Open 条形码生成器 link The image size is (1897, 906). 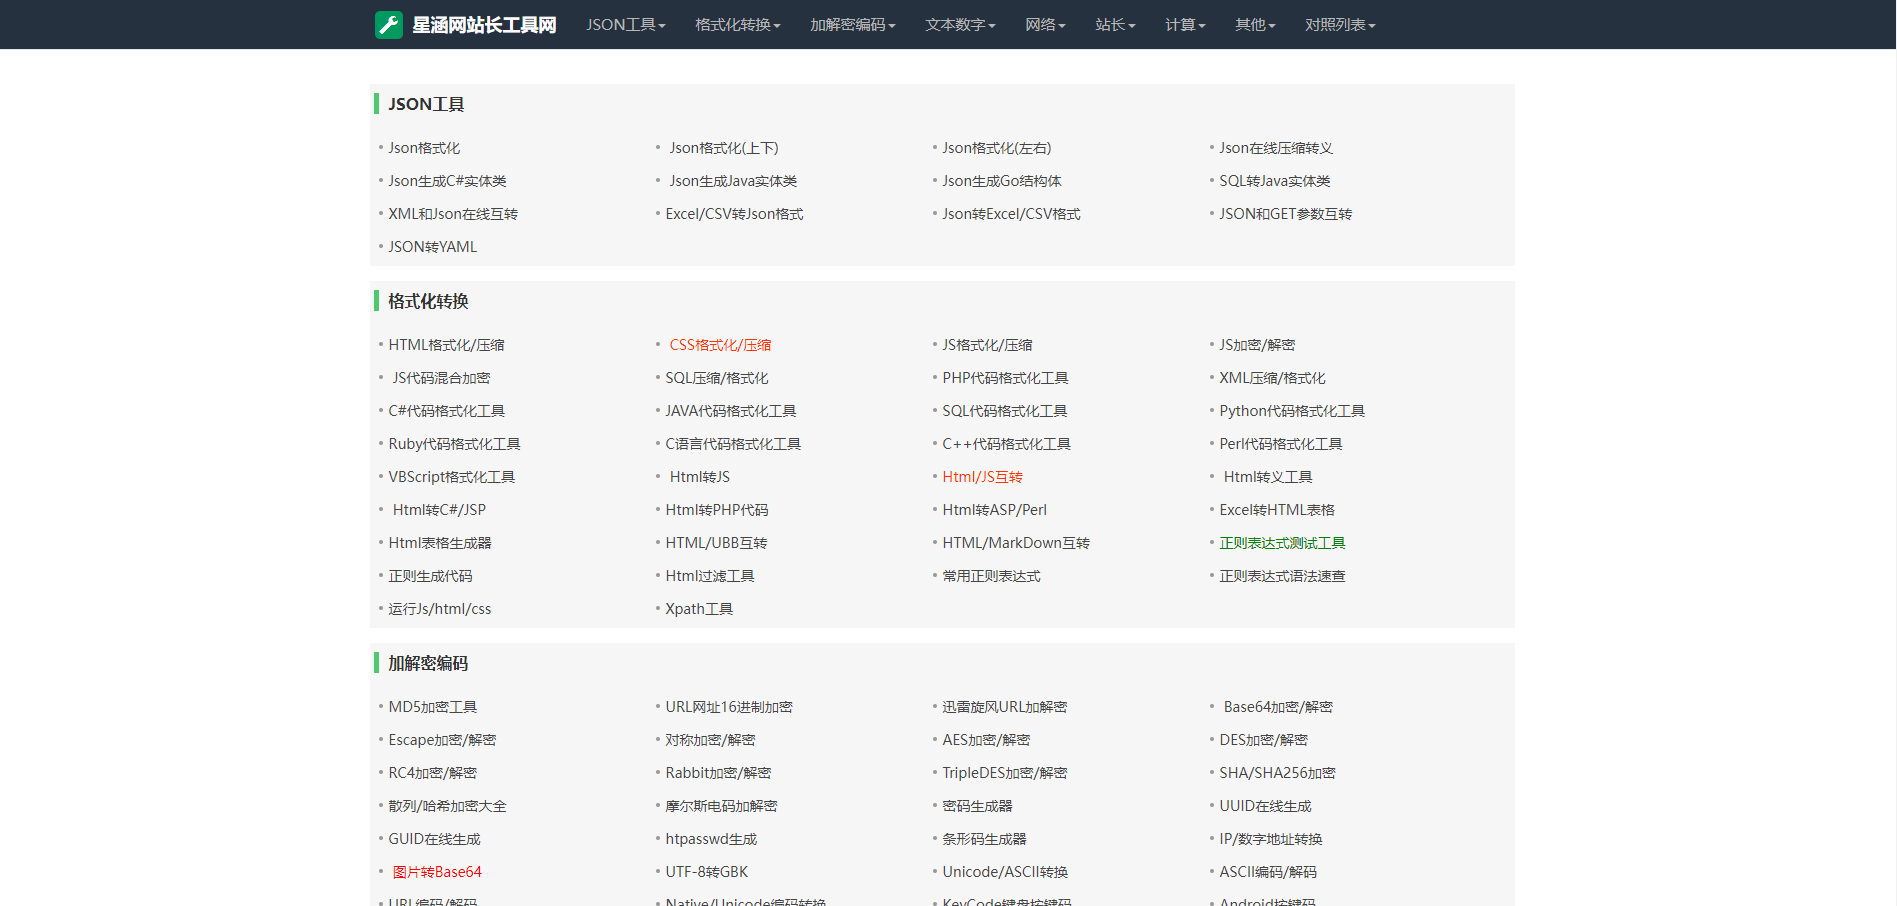(x=984, y=839)
